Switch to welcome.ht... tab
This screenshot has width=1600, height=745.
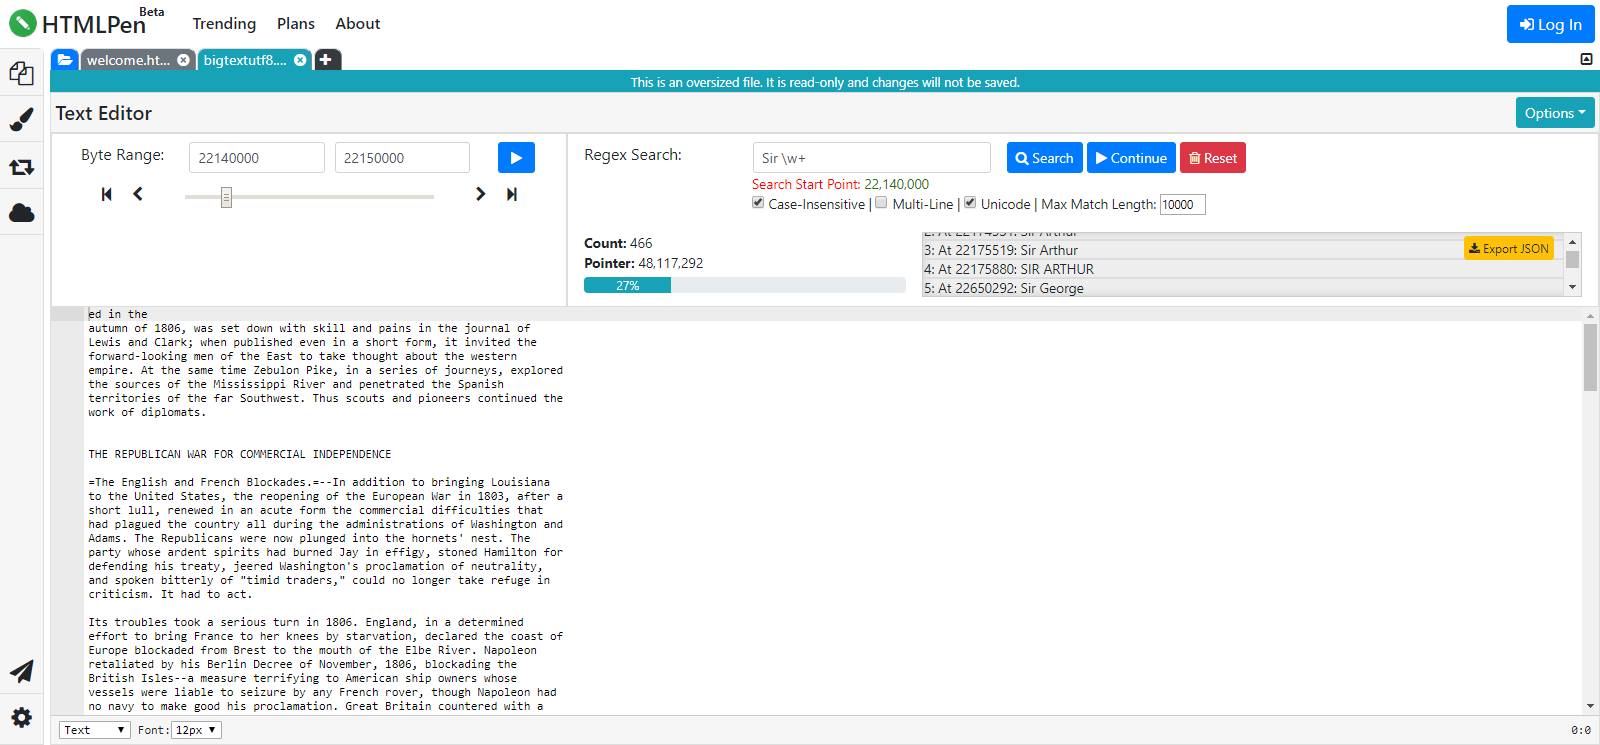(129, 60)
